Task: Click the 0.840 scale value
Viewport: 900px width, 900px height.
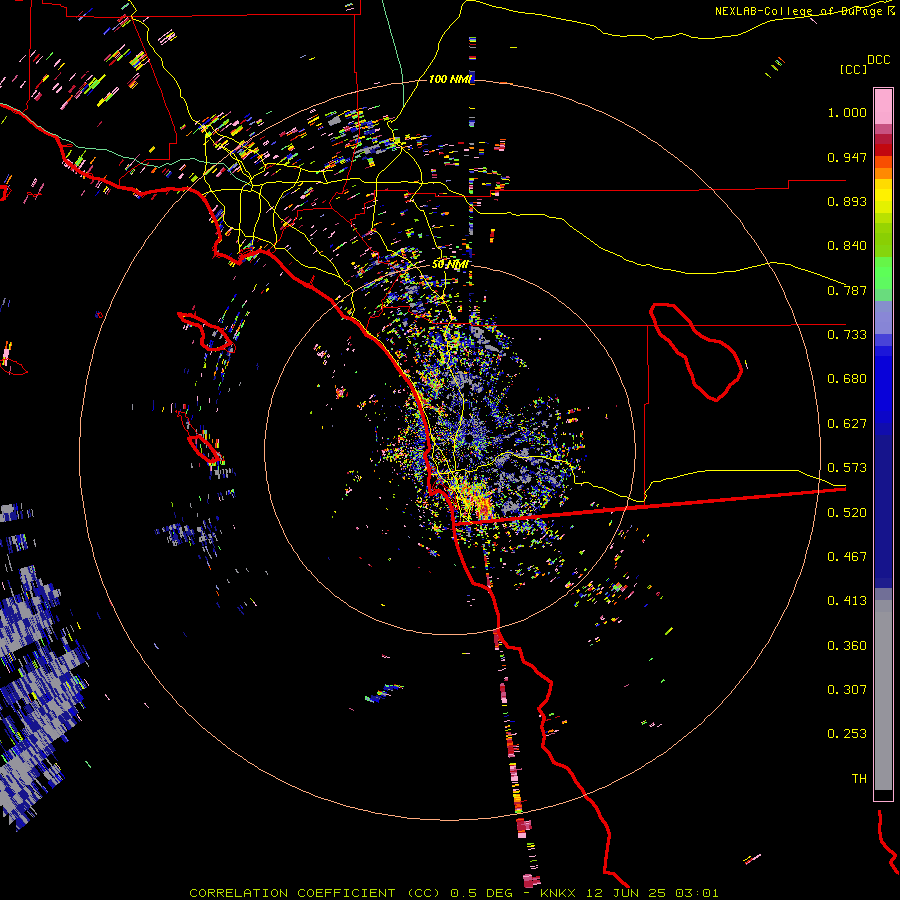Action: tap(847, 246)
